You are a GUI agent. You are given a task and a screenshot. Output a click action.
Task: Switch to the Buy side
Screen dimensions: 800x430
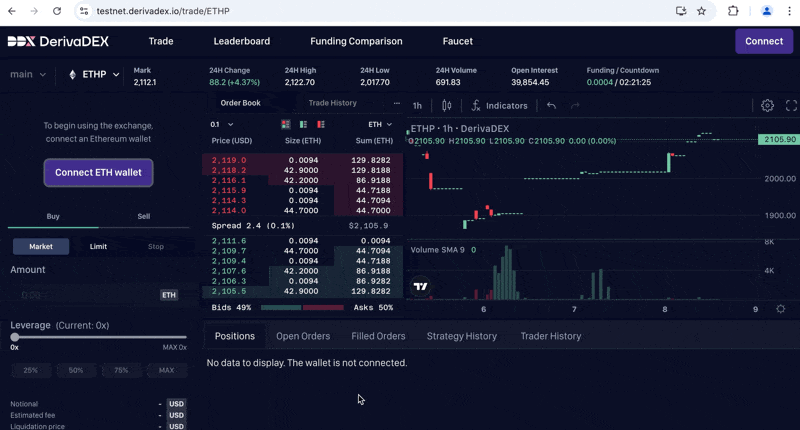(53, 216)
